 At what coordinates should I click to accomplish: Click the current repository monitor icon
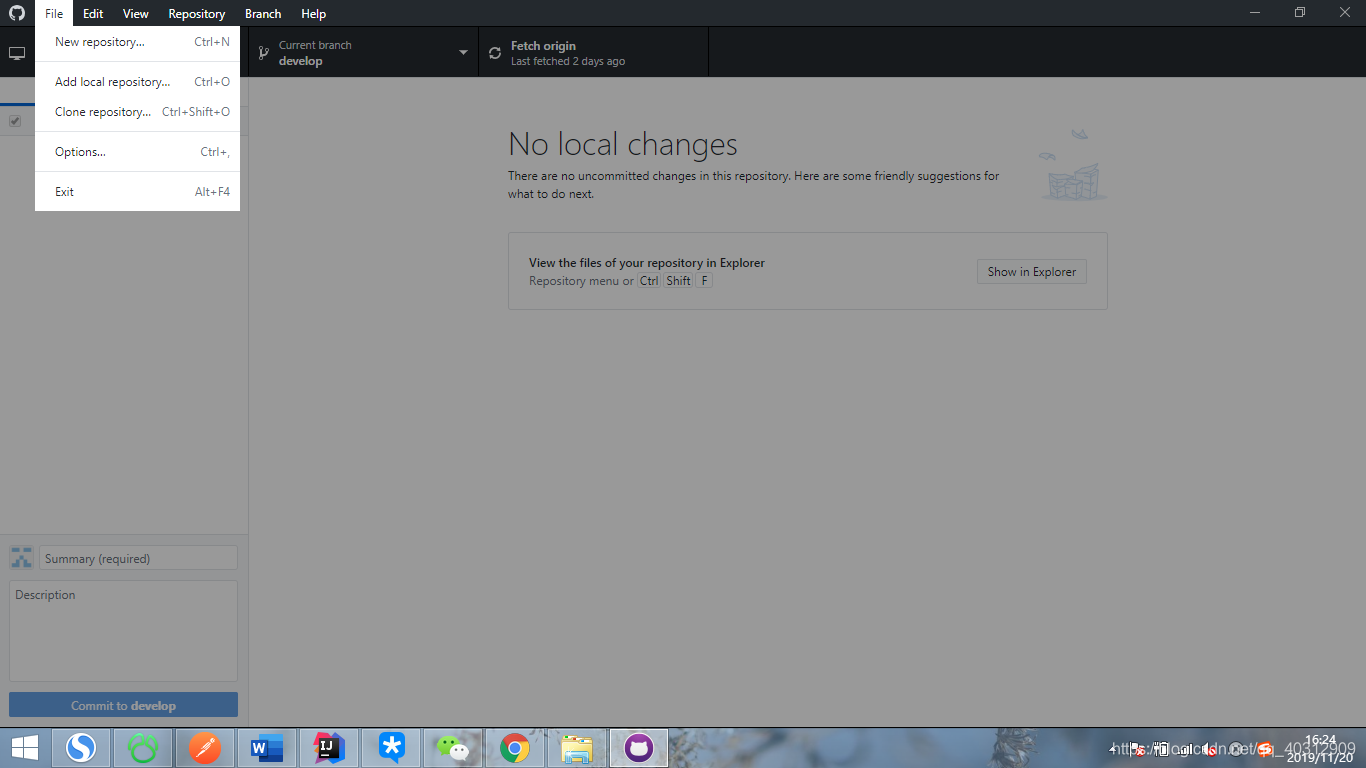(17, 53)
